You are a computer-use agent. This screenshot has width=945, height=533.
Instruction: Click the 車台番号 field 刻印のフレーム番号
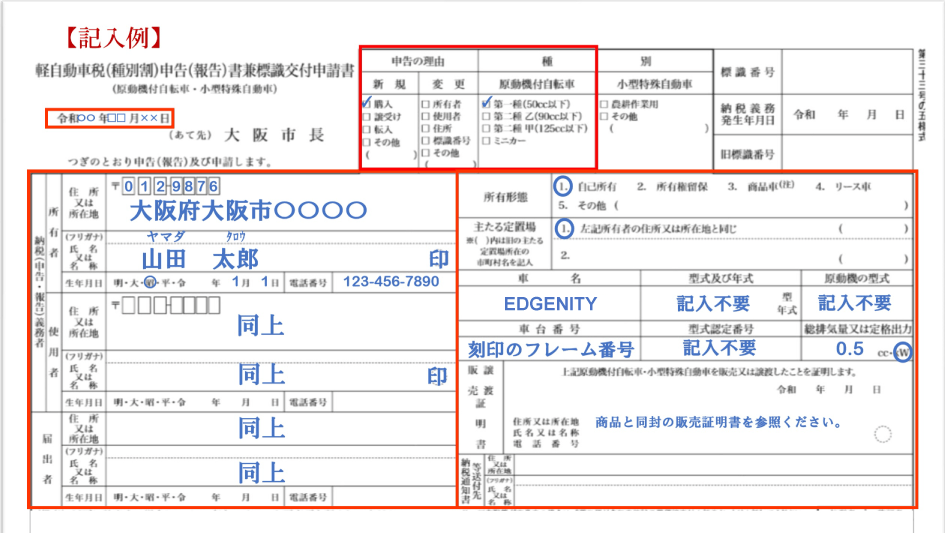click(550, 349)
